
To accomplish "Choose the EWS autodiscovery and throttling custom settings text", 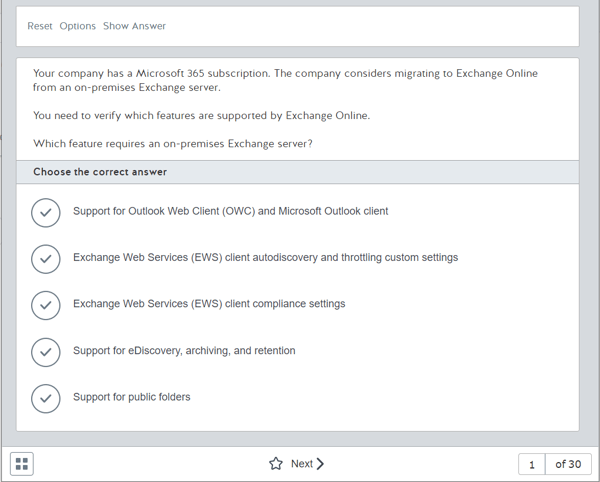I will tap(266, 257).
